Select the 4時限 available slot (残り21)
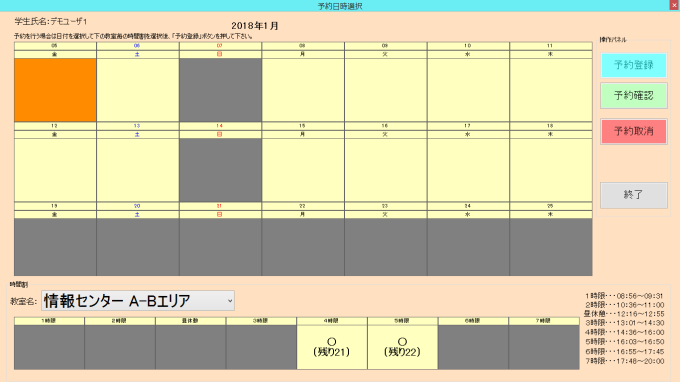Image resolution: width=680 pixels, height=382 pixels. (332, 347)
